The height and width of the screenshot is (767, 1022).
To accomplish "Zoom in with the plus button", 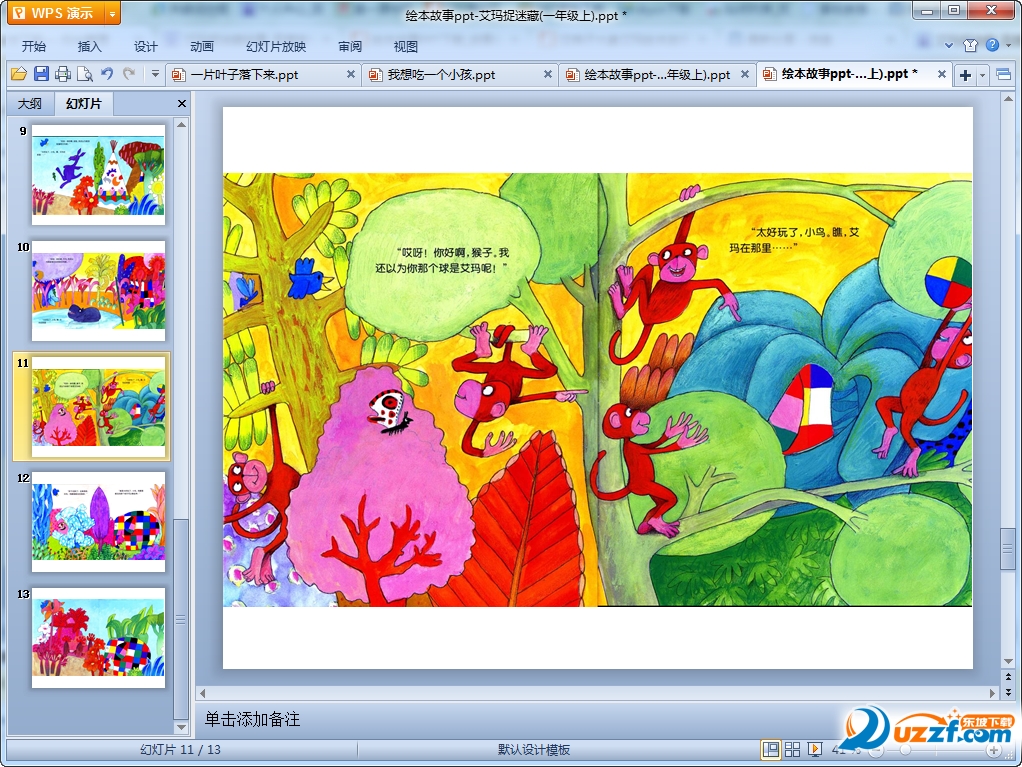I will click(x=994, y=751).
